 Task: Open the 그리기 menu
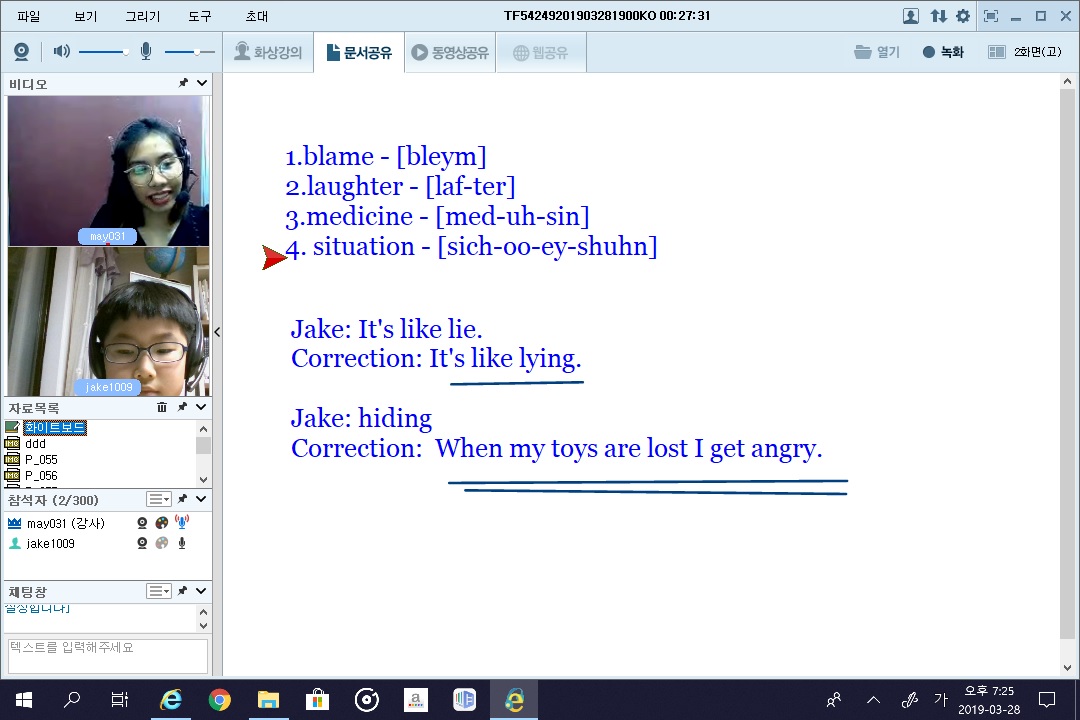(142, 16)
